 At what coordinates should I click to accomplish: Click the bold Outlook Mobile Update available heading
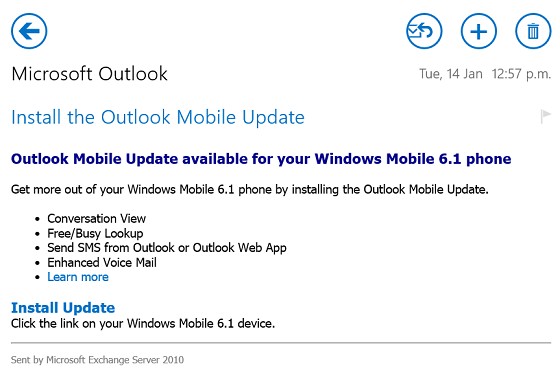point(261,159)
